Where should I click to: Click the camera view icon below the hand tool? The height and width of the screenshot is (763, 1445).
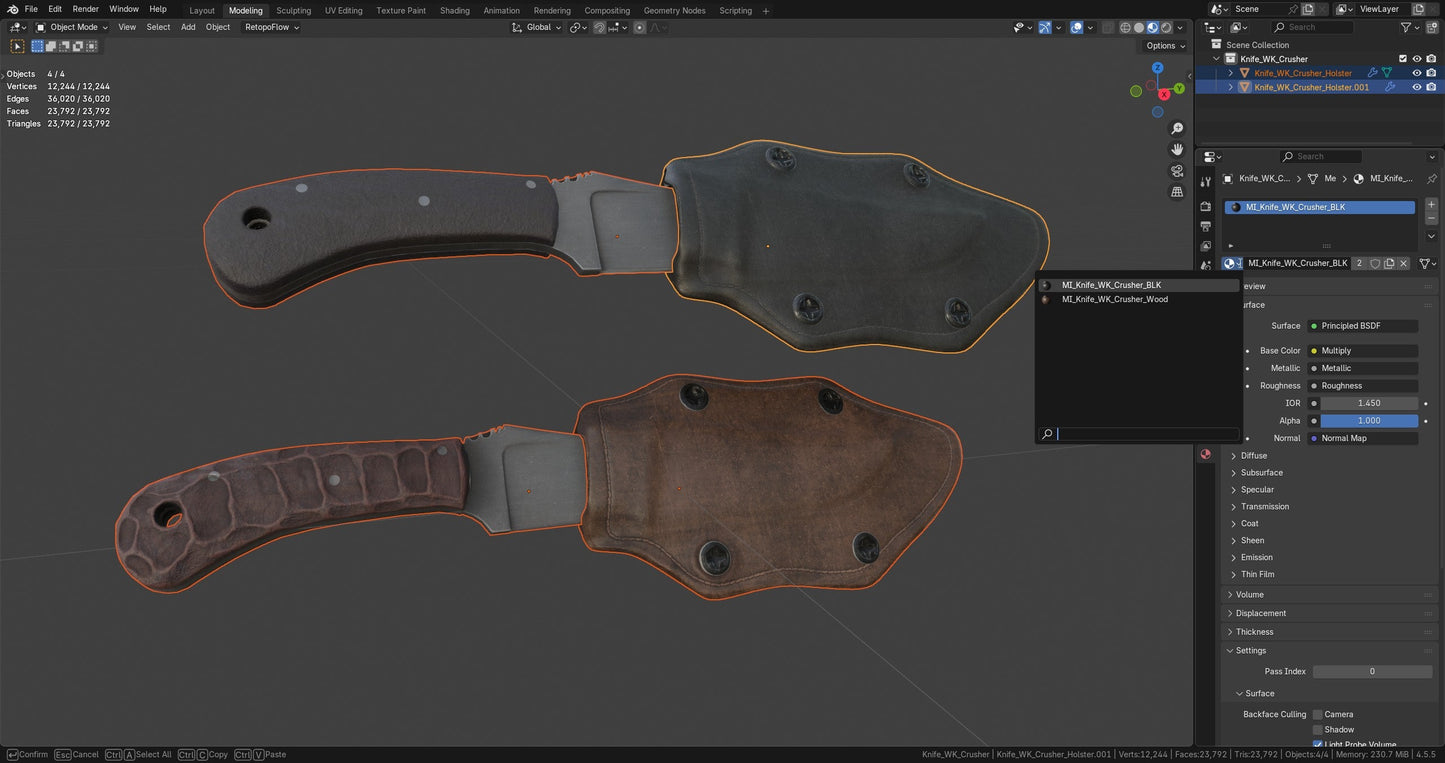click(1177, 170)
